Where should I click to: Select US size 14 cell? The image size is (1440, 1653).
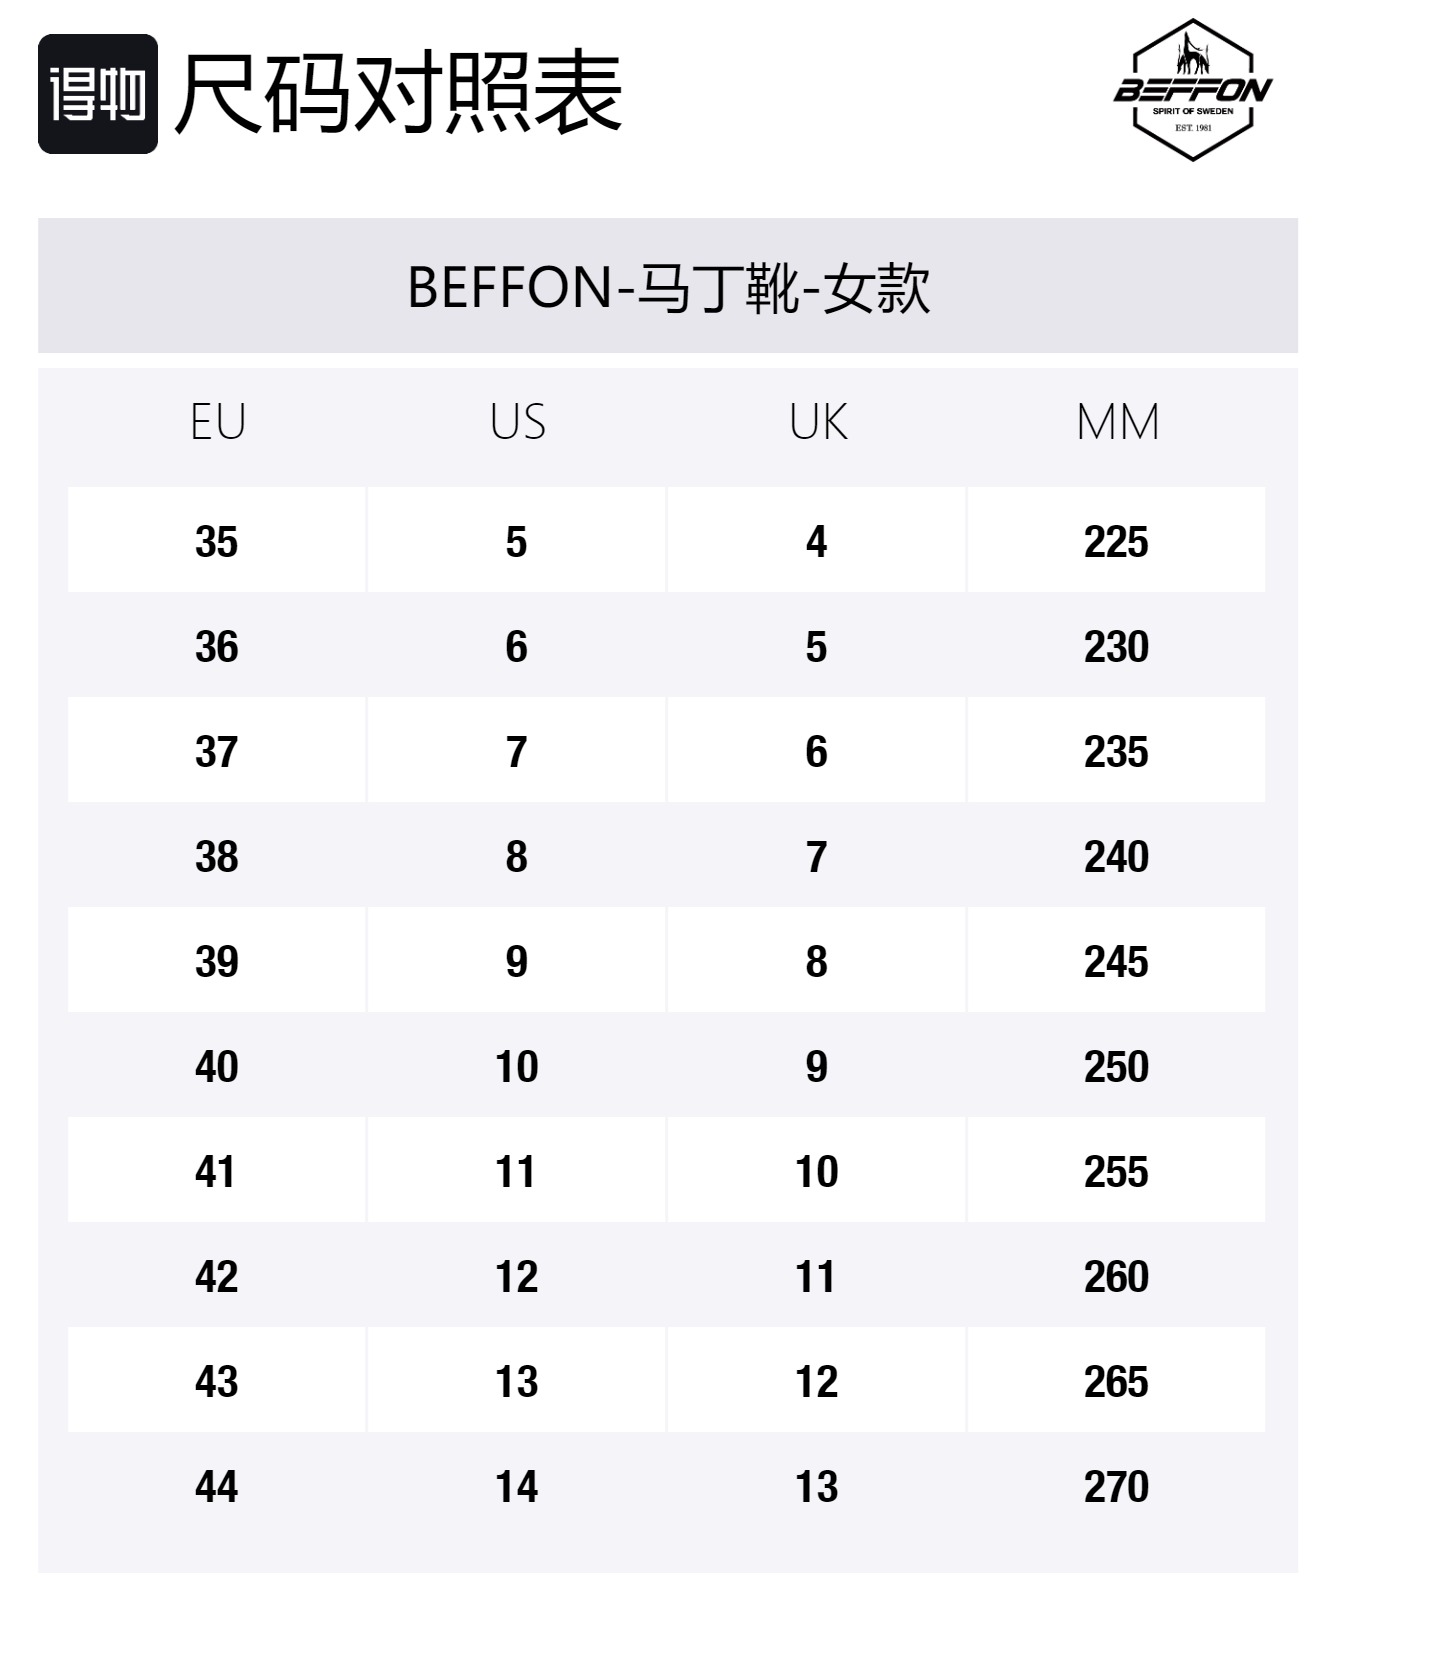click(x=517, y=1486)
